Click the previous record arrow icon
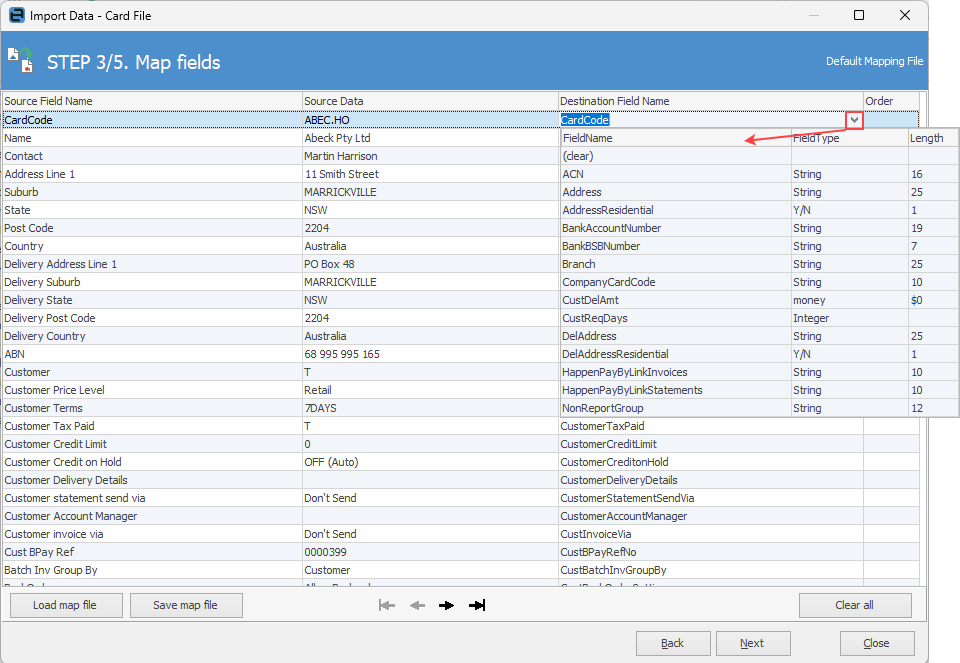This screenshot has width=960, height=663. pyautogui.click(x=417, y=605)
